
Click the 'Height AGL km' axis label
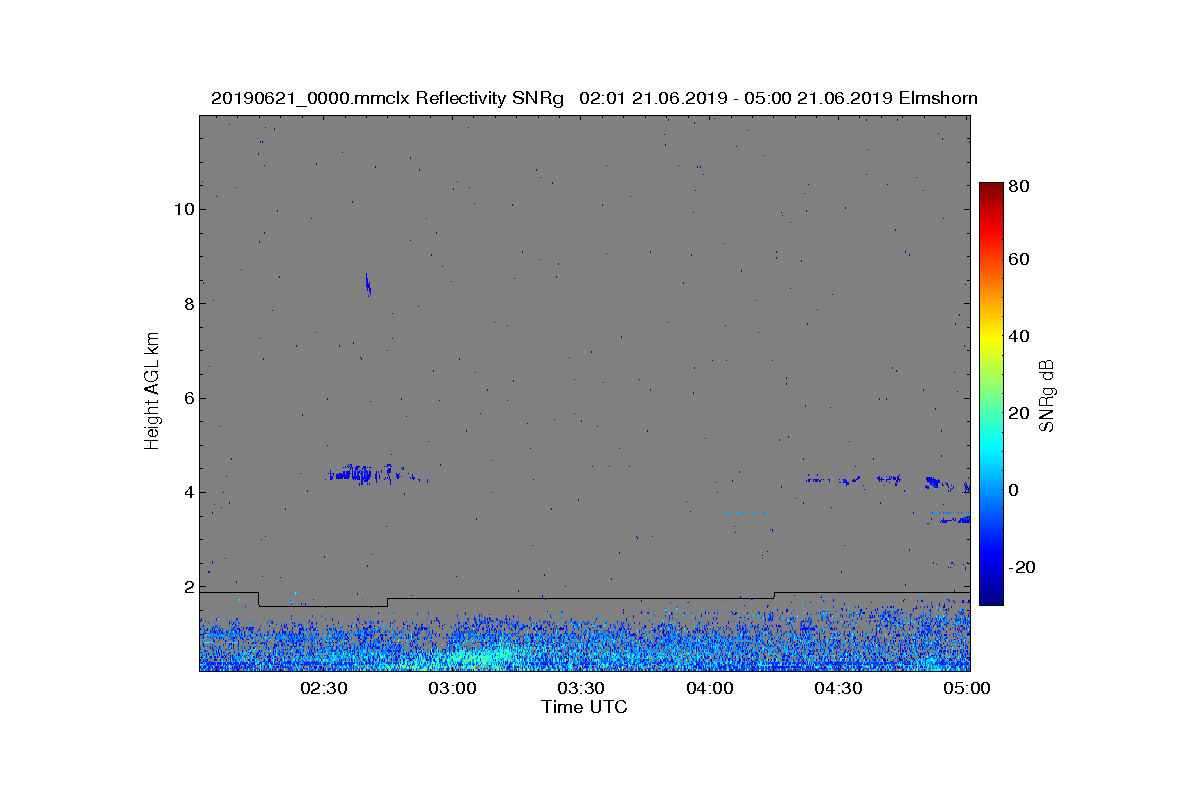pos(152,391)
